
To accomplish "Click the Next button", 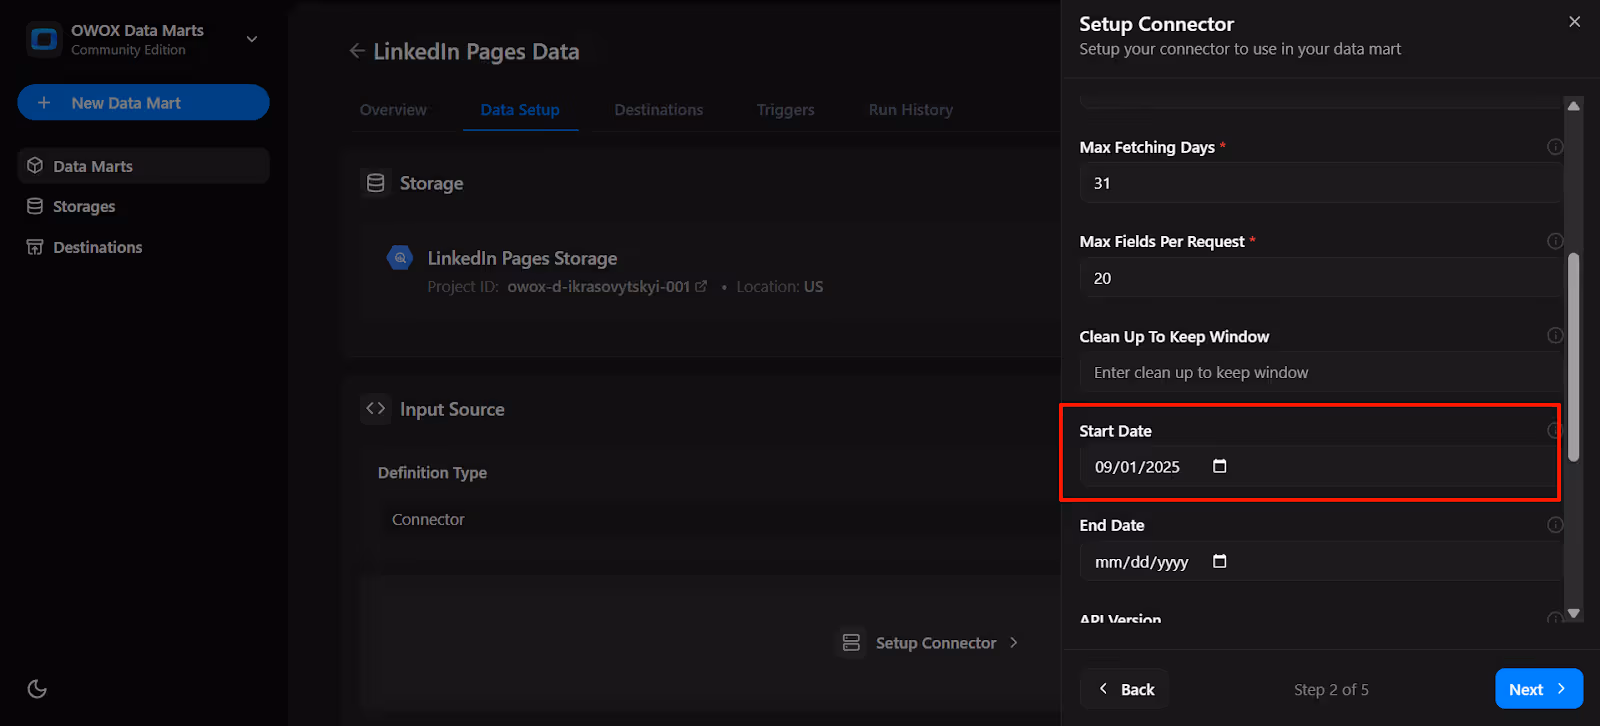I will coord(1539,689).
